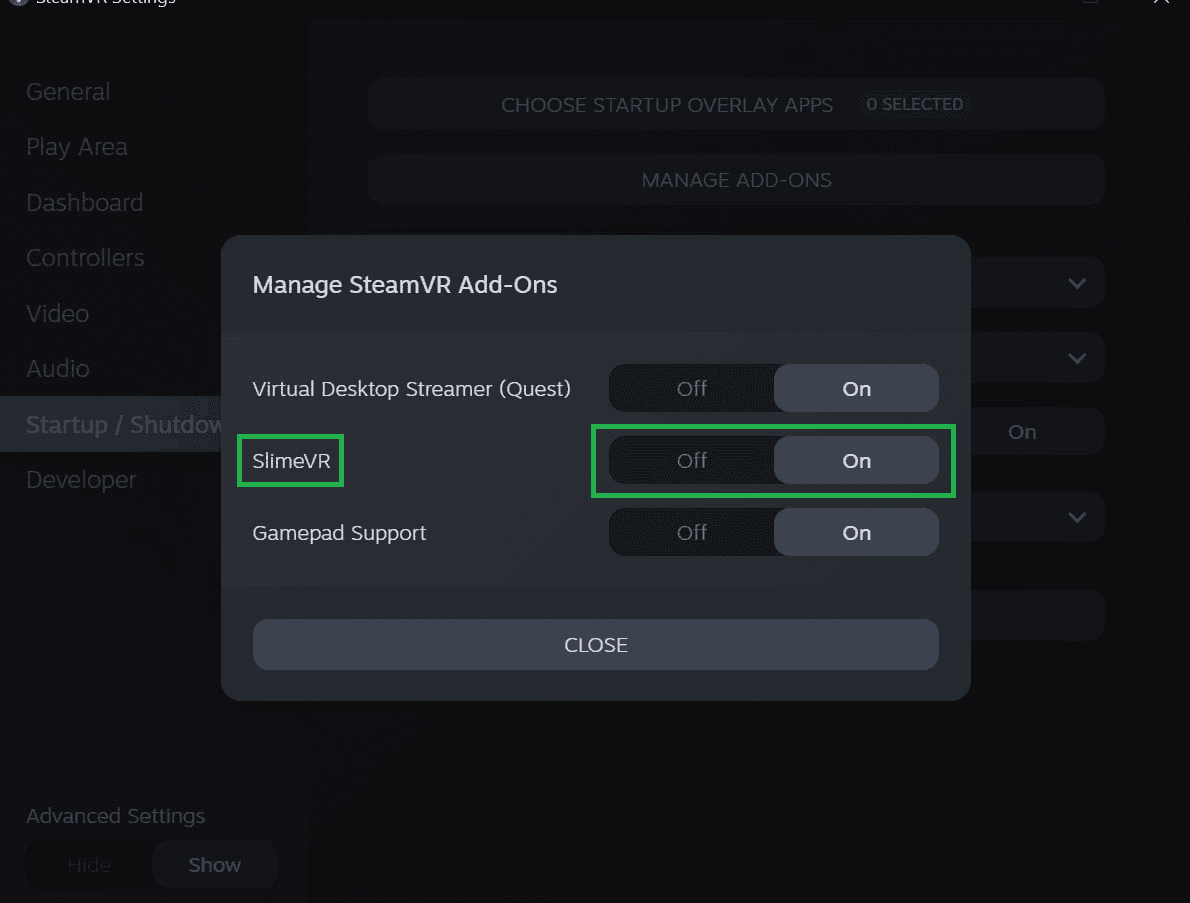The height and width of the screenshot is (903, 1190).
Task: Open the Dashboard settings section
Action: coord(84,202)
